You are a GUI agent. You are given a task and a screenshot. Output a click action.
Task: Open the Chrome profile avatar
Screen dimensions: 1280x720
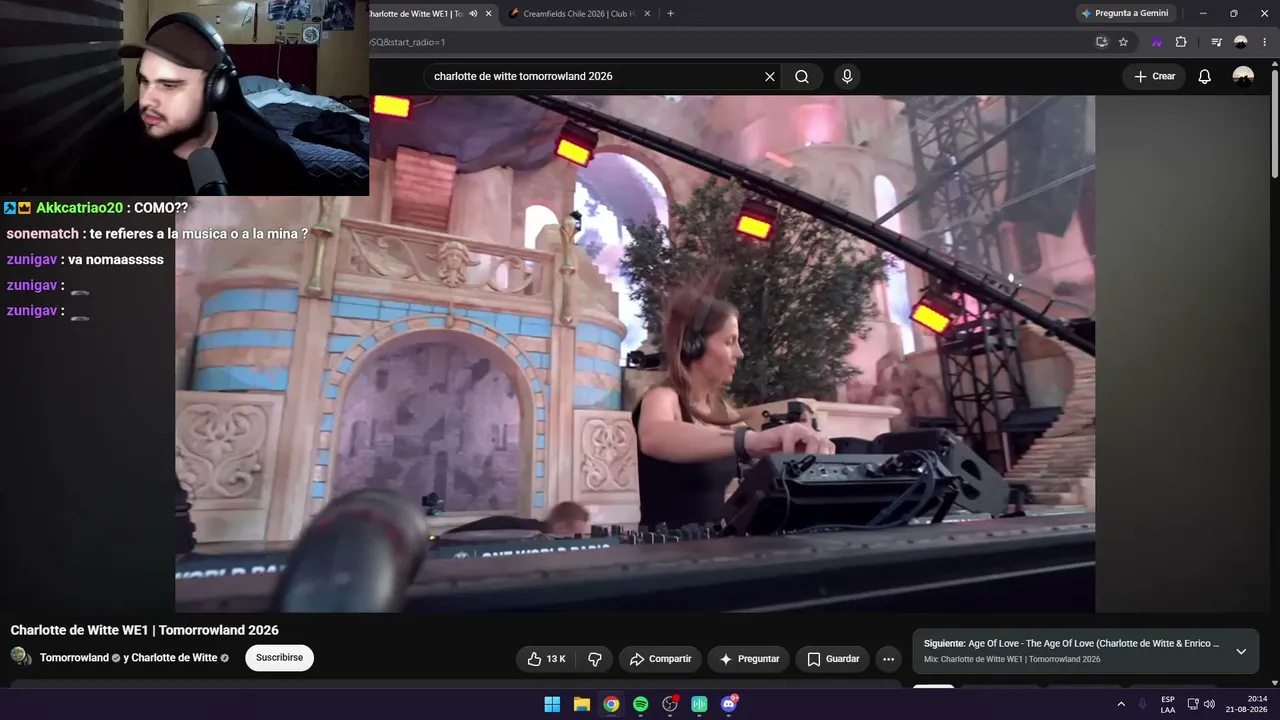click(x=1241, y=42)
